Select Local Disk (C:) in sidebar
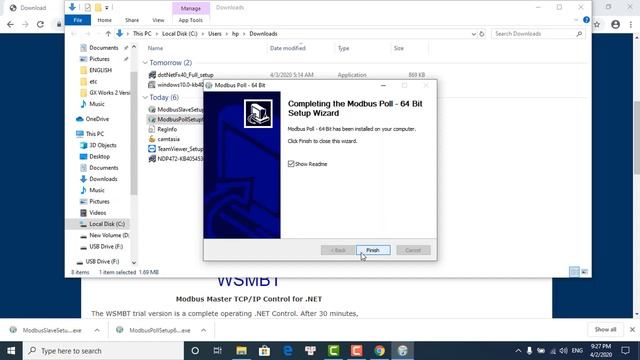Viewport: 640px width, 360px height. pyautogui.click(x=107, y=224)
